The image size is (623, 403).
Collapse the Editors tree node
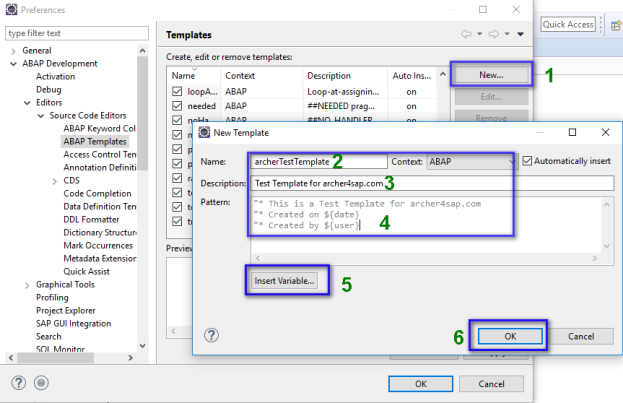click(x=27, y=103)
